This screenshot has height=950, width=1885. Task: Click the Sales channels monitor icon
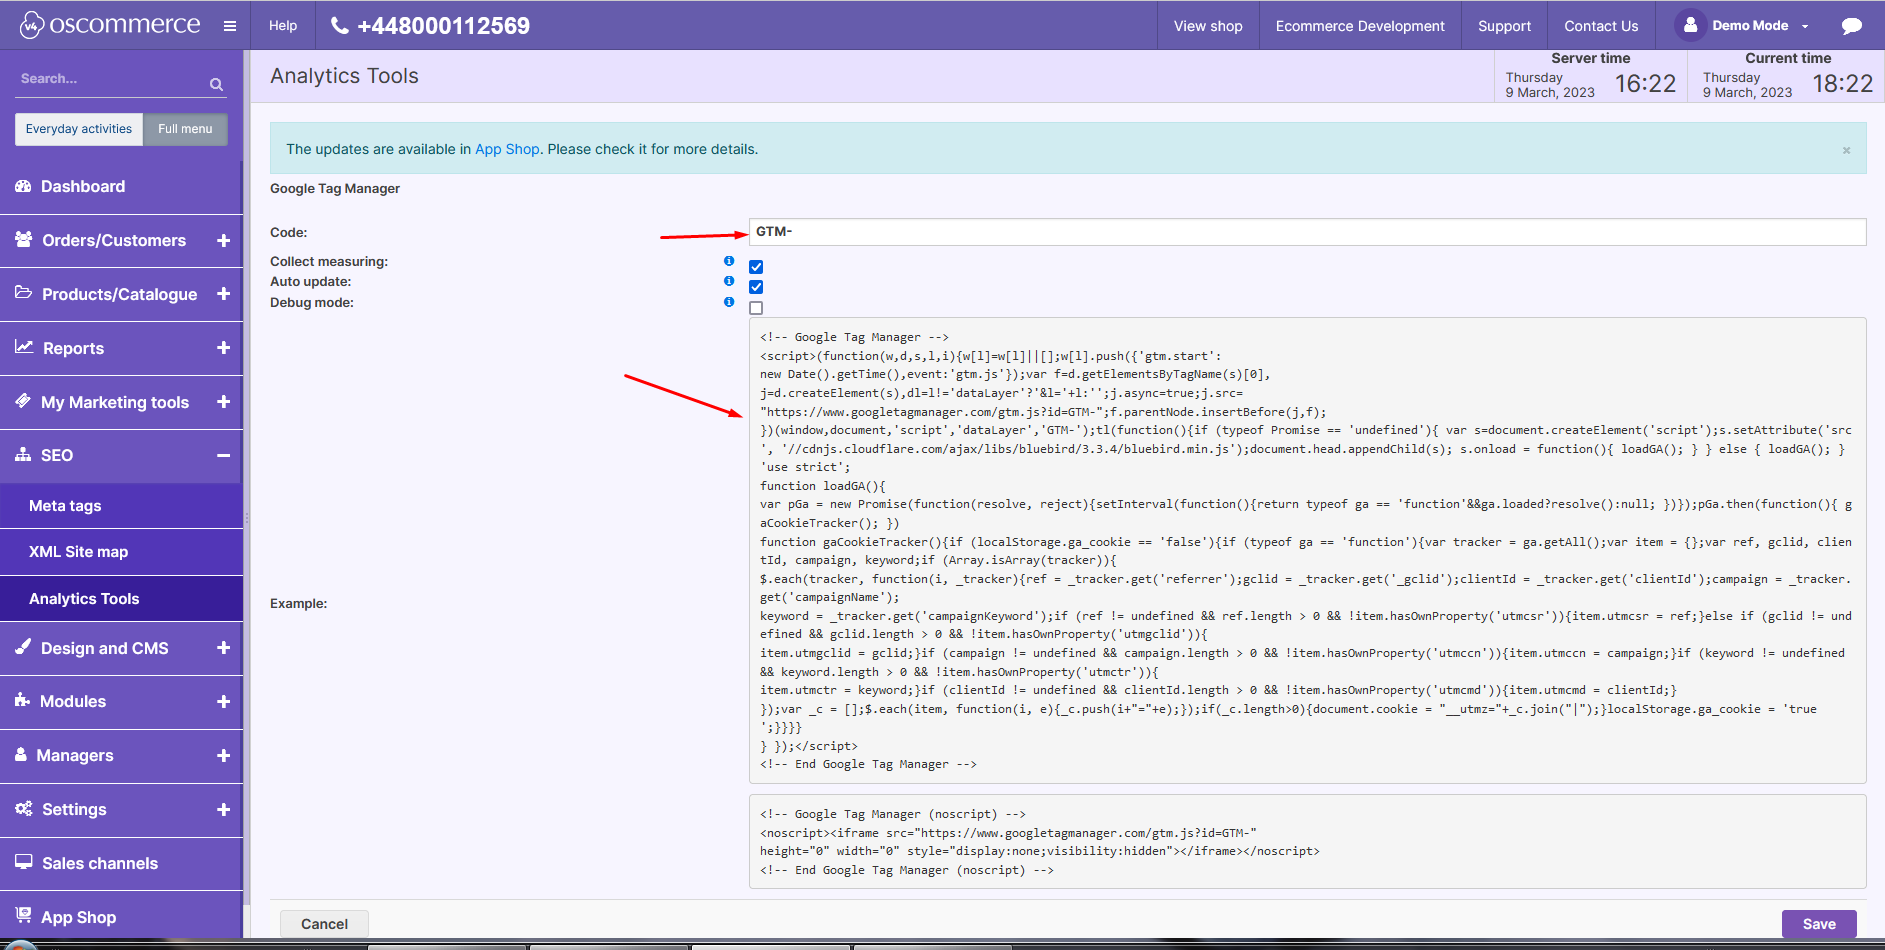click(x=24, y=862)
